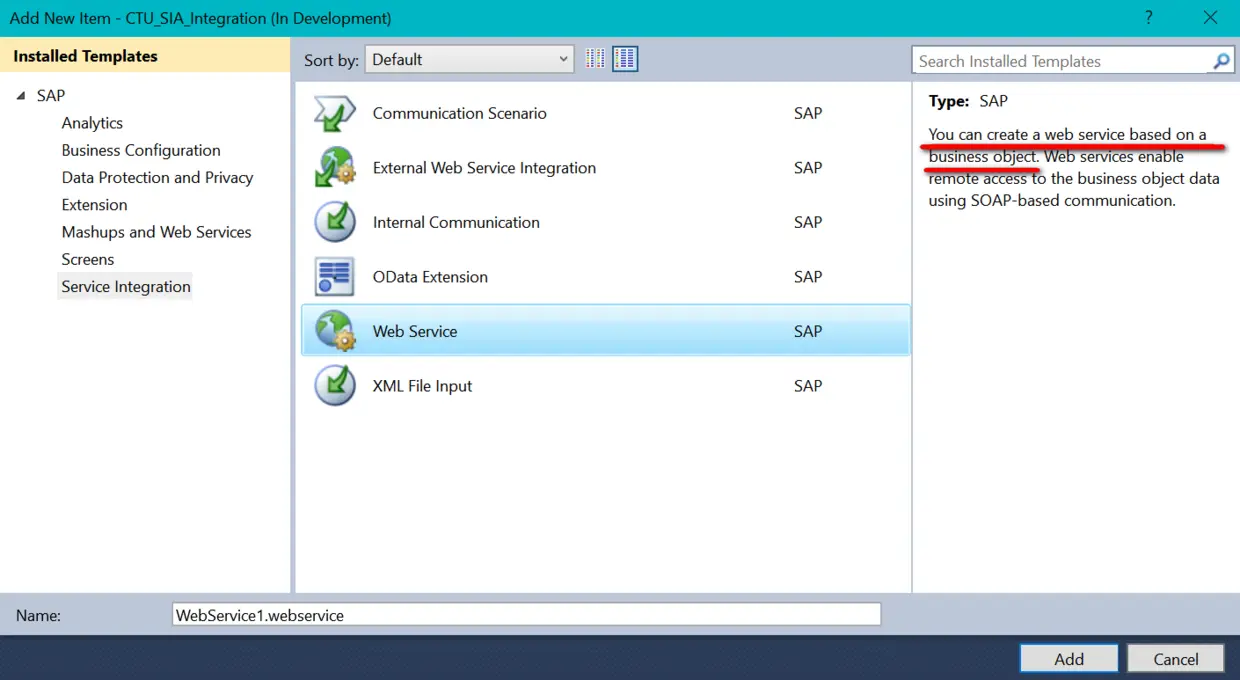Select Service Integration category

[x=125, y=287]
